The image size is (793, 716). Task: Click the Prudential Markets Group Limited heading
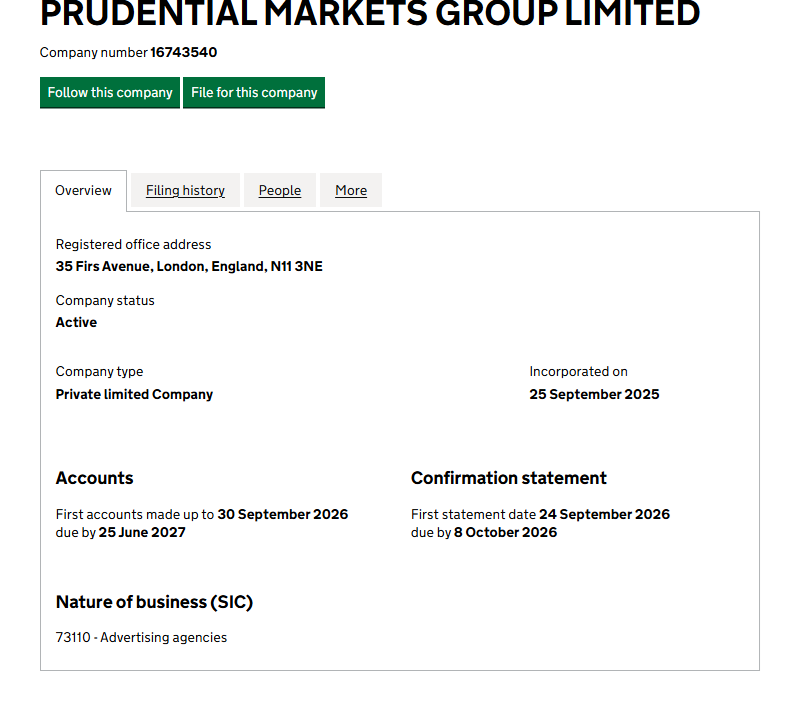(370, 14)
